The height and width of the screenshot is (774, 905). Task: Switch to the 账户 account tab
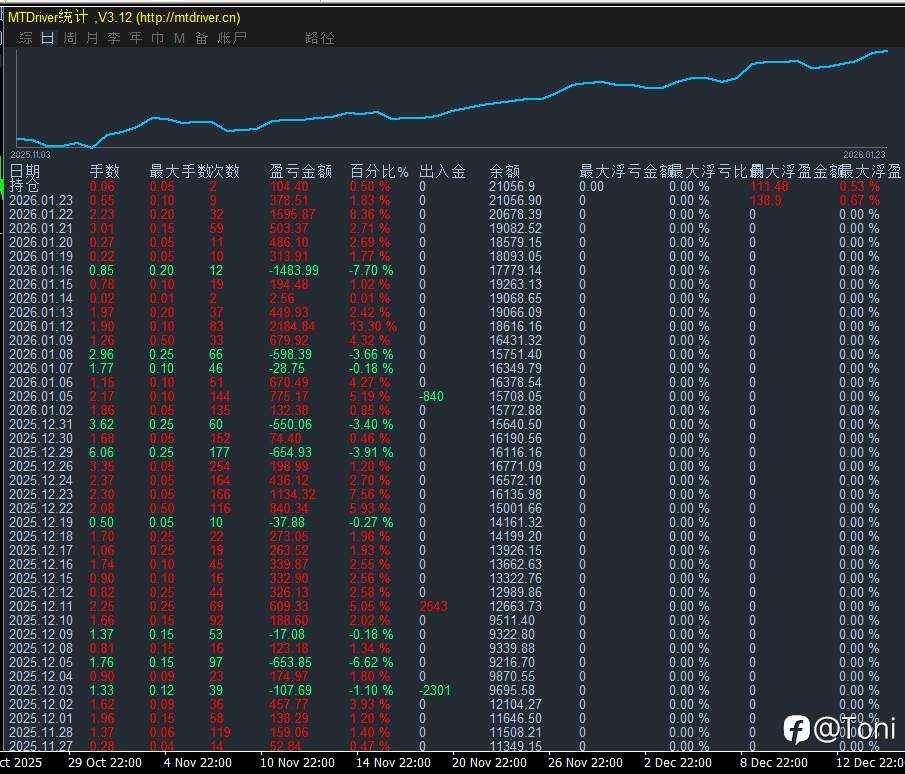[x=232, y=38]
